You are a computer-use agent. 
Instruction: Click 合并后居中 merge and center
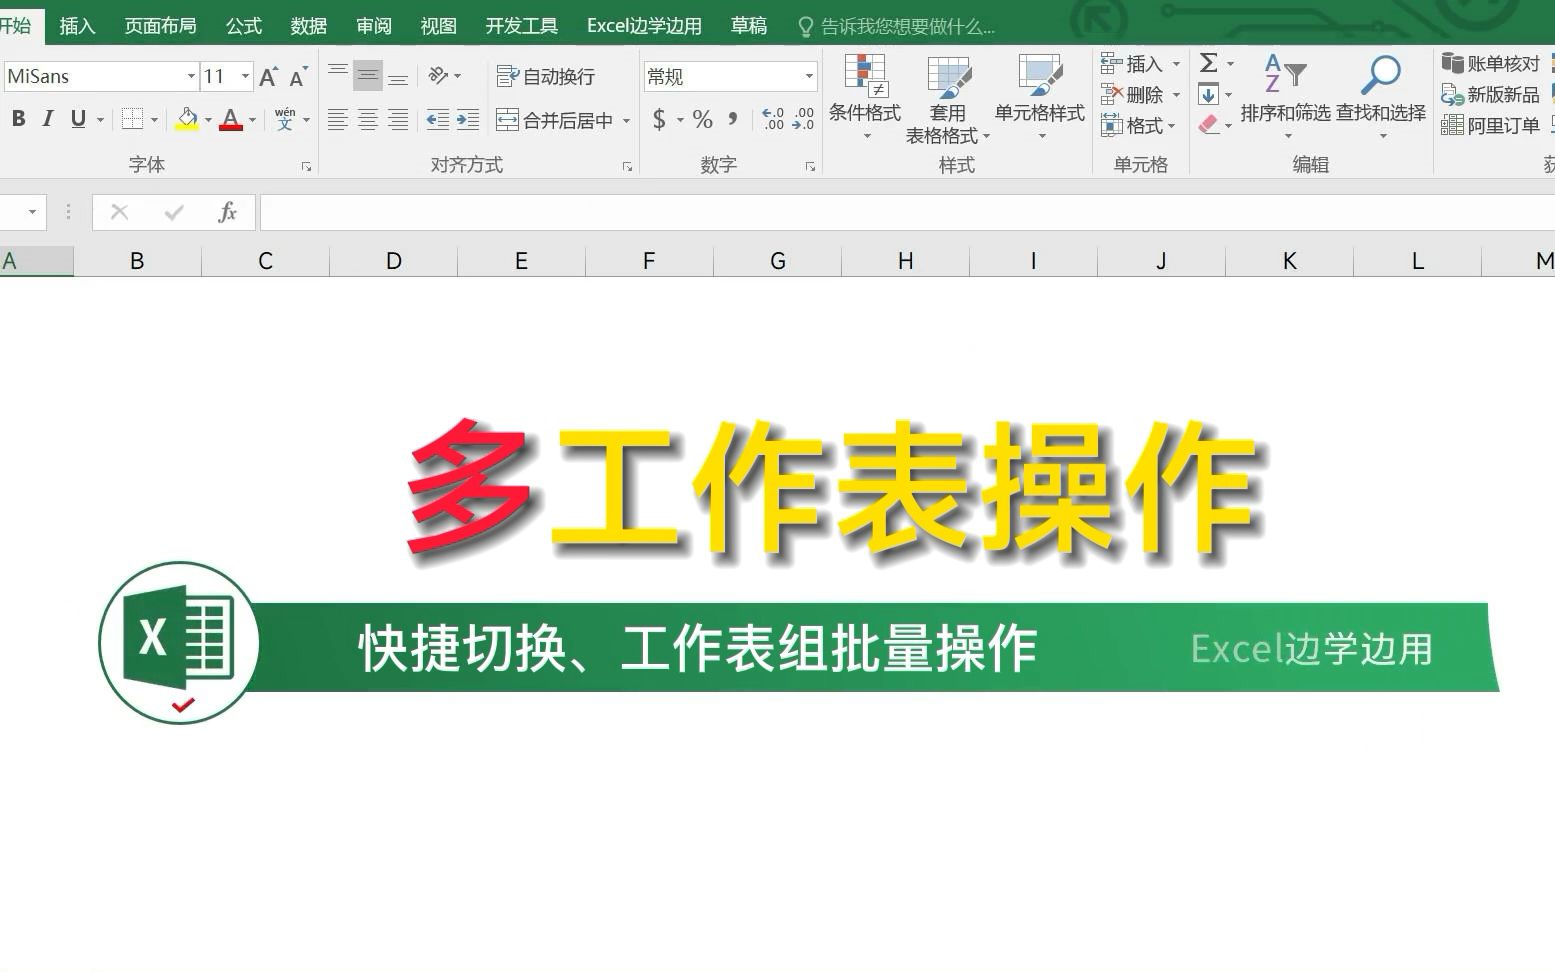(554, 120)
